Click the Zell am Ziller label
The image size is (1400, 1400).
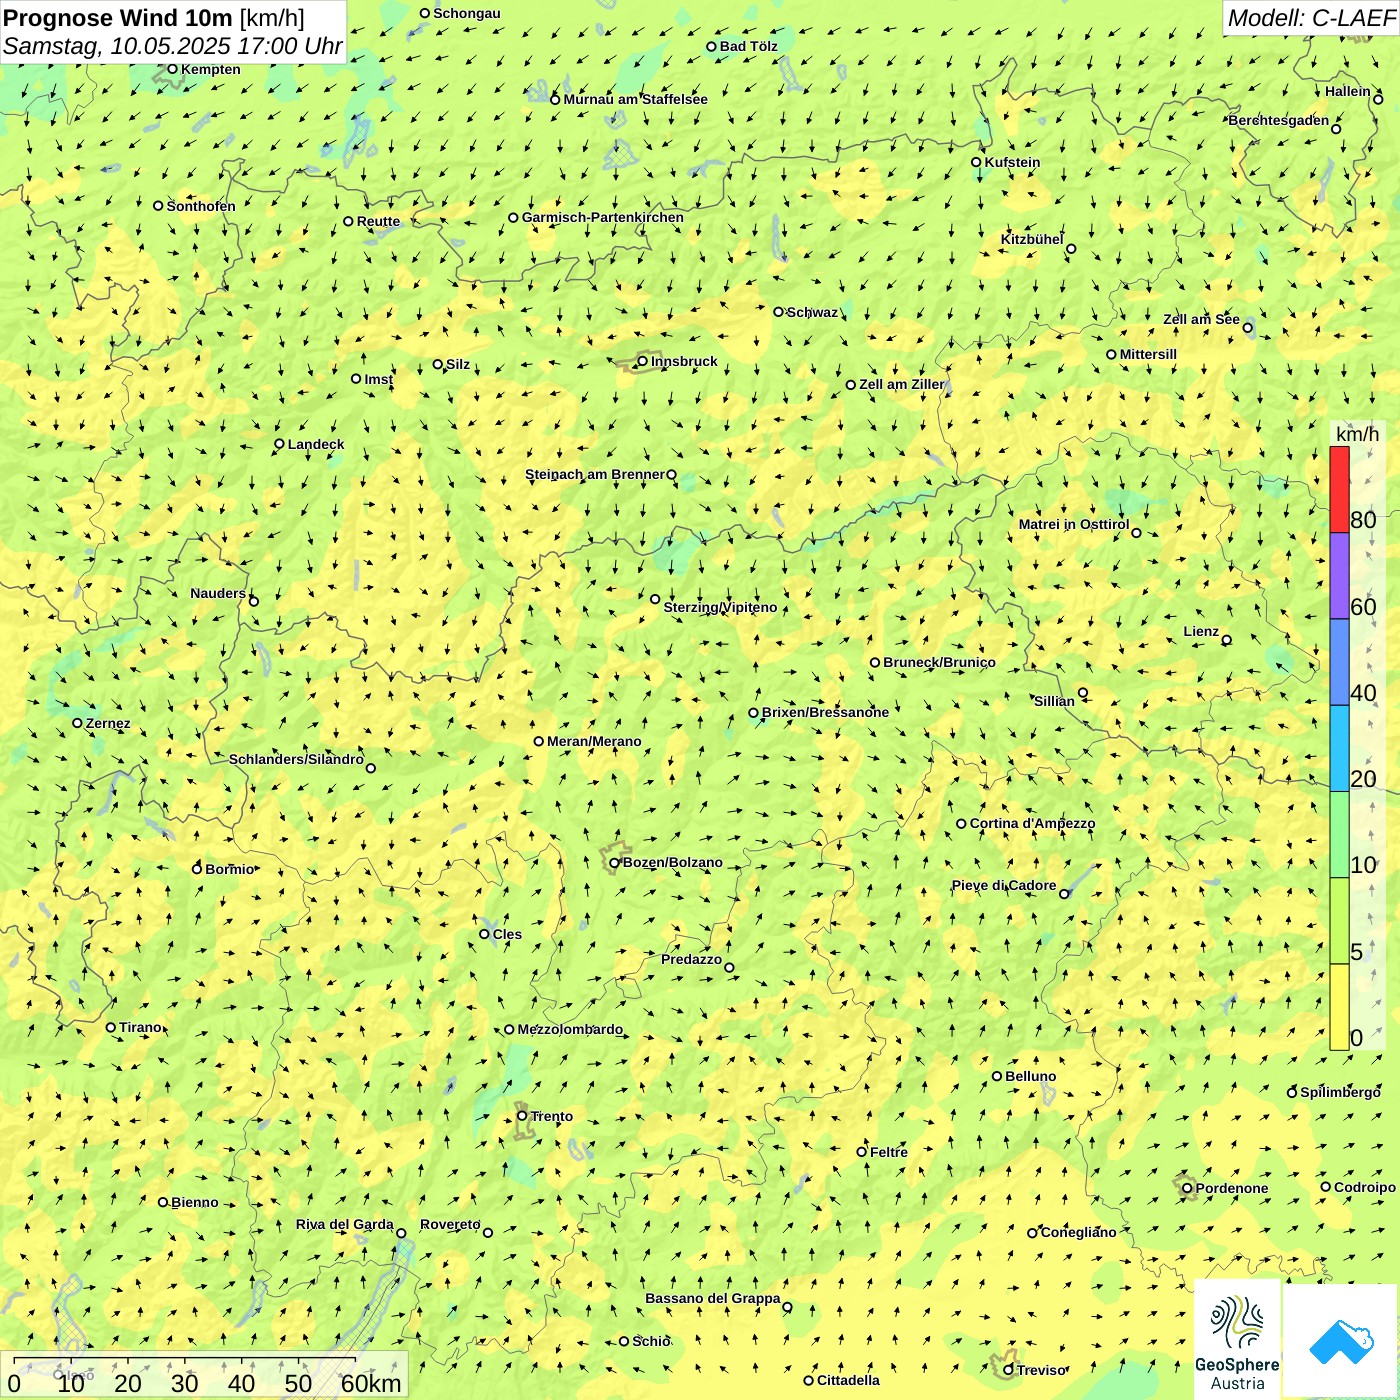click(x=902, y=384)
